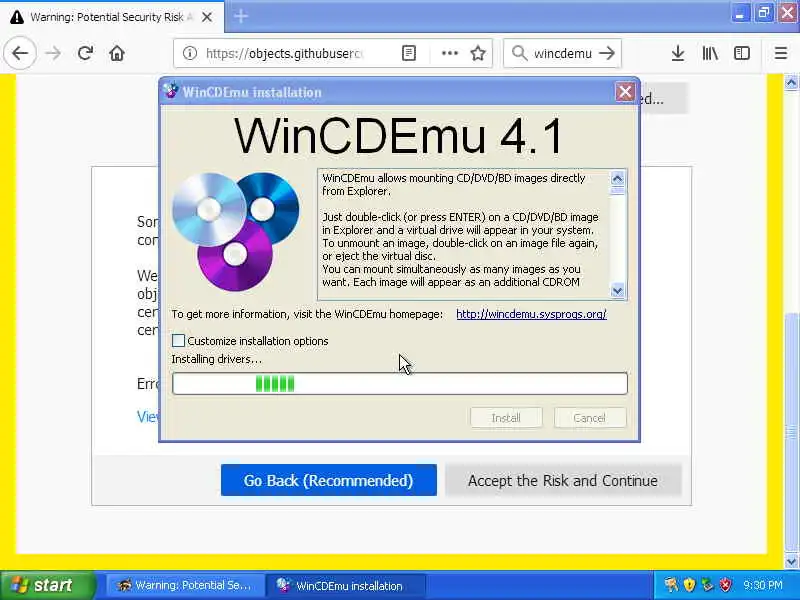Click the search magnifier icon
The image size is (800, 600).
pyautogui.click(x=519, y=53)
